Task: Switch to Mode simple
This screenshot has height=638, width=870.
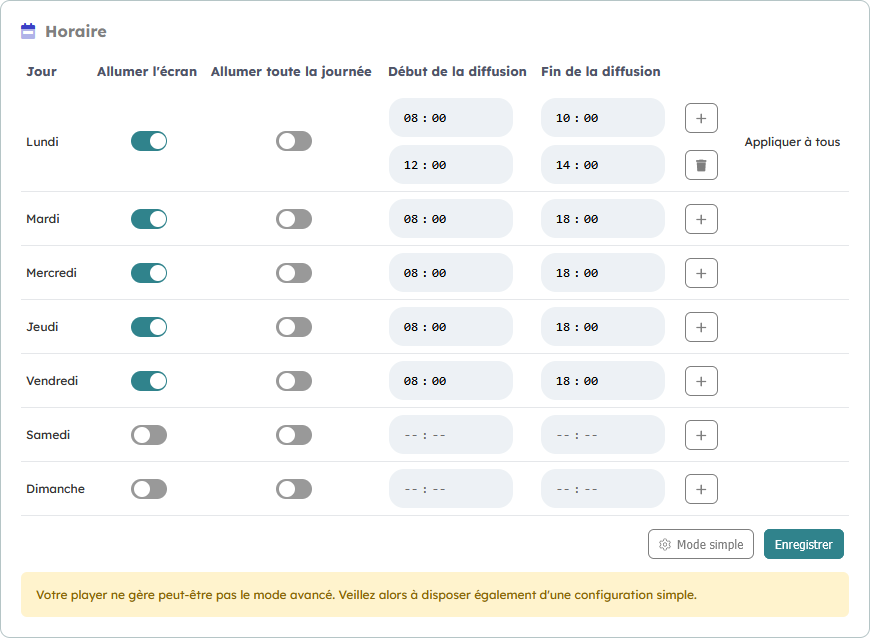Action: 701,545
